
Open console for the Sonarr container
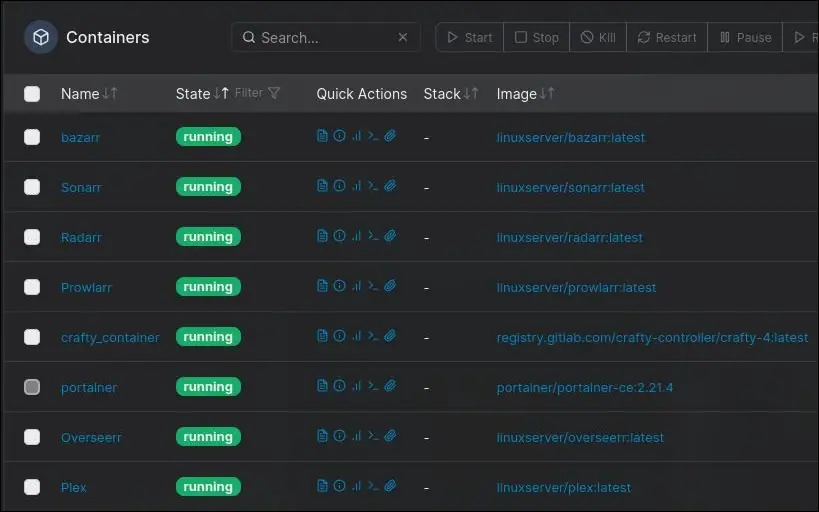pos(373,186)
